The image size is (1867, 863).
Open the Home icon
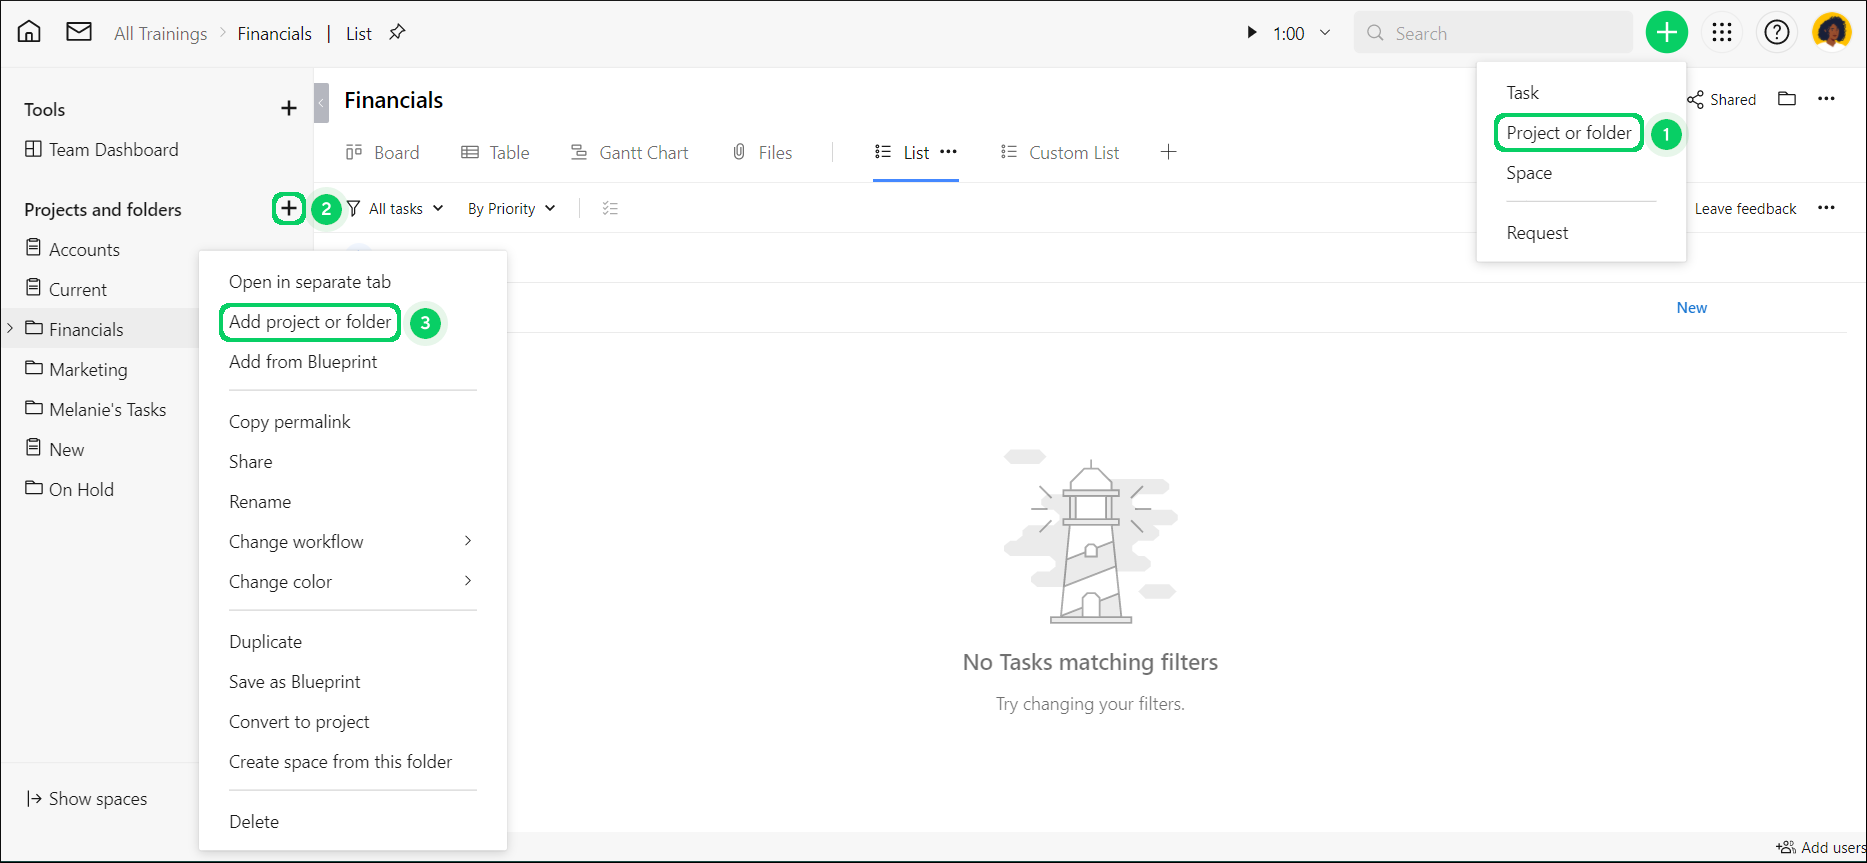click(30, 32)
